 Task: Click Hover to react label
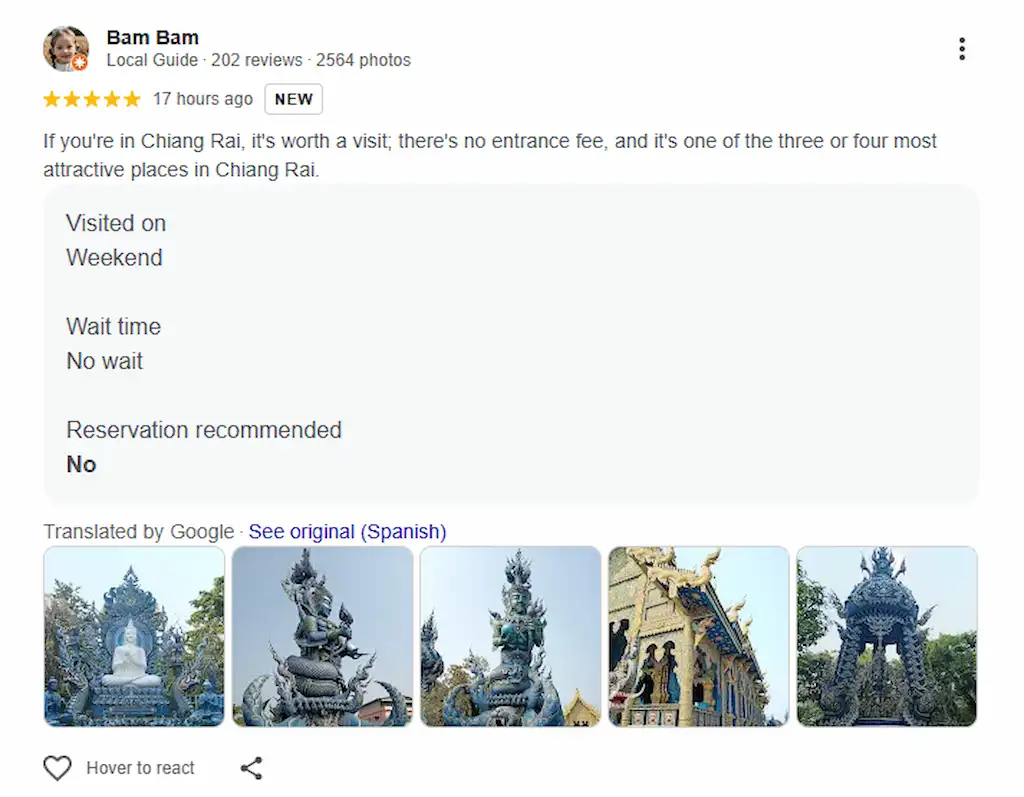[140, 768]
